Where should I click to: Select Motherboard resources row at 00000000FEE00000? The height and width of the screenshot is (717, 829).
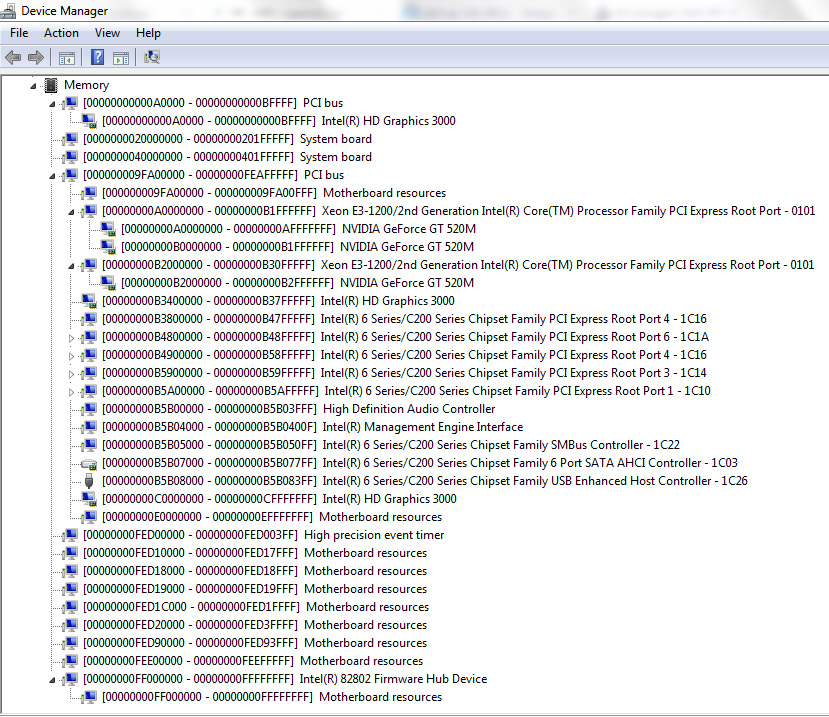click(253, 660)
